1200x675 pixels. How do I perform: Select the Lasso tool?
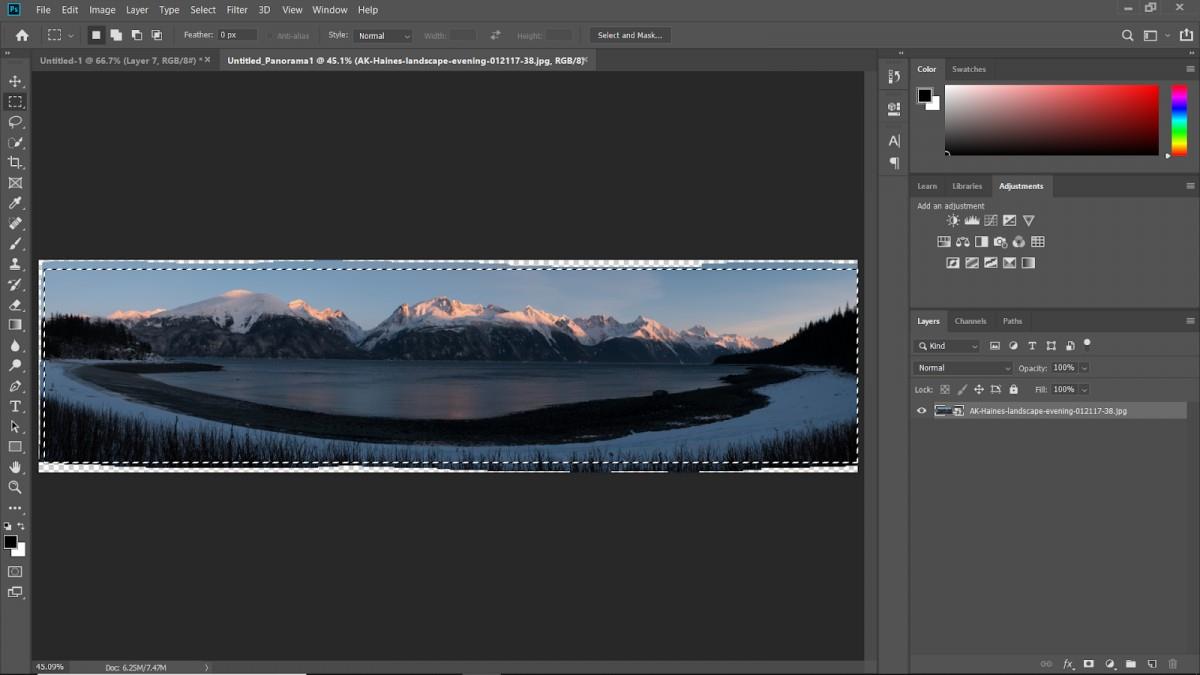(x=15, y=122)
